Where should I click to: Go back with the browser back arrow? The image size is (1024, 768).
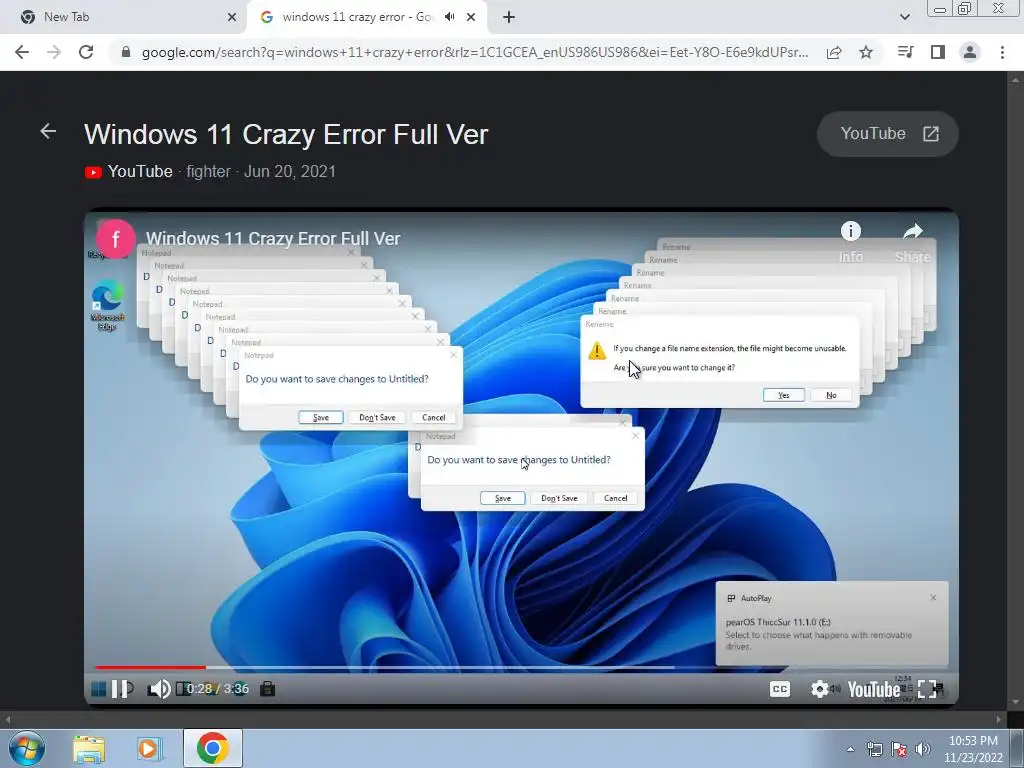(22, 52)
